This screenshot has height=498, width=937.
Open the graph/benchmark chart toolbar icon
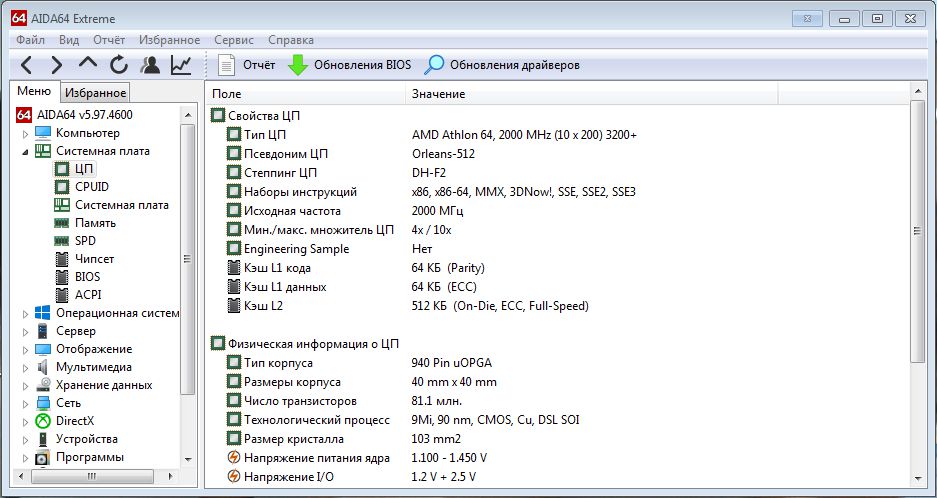coord(181,65)
